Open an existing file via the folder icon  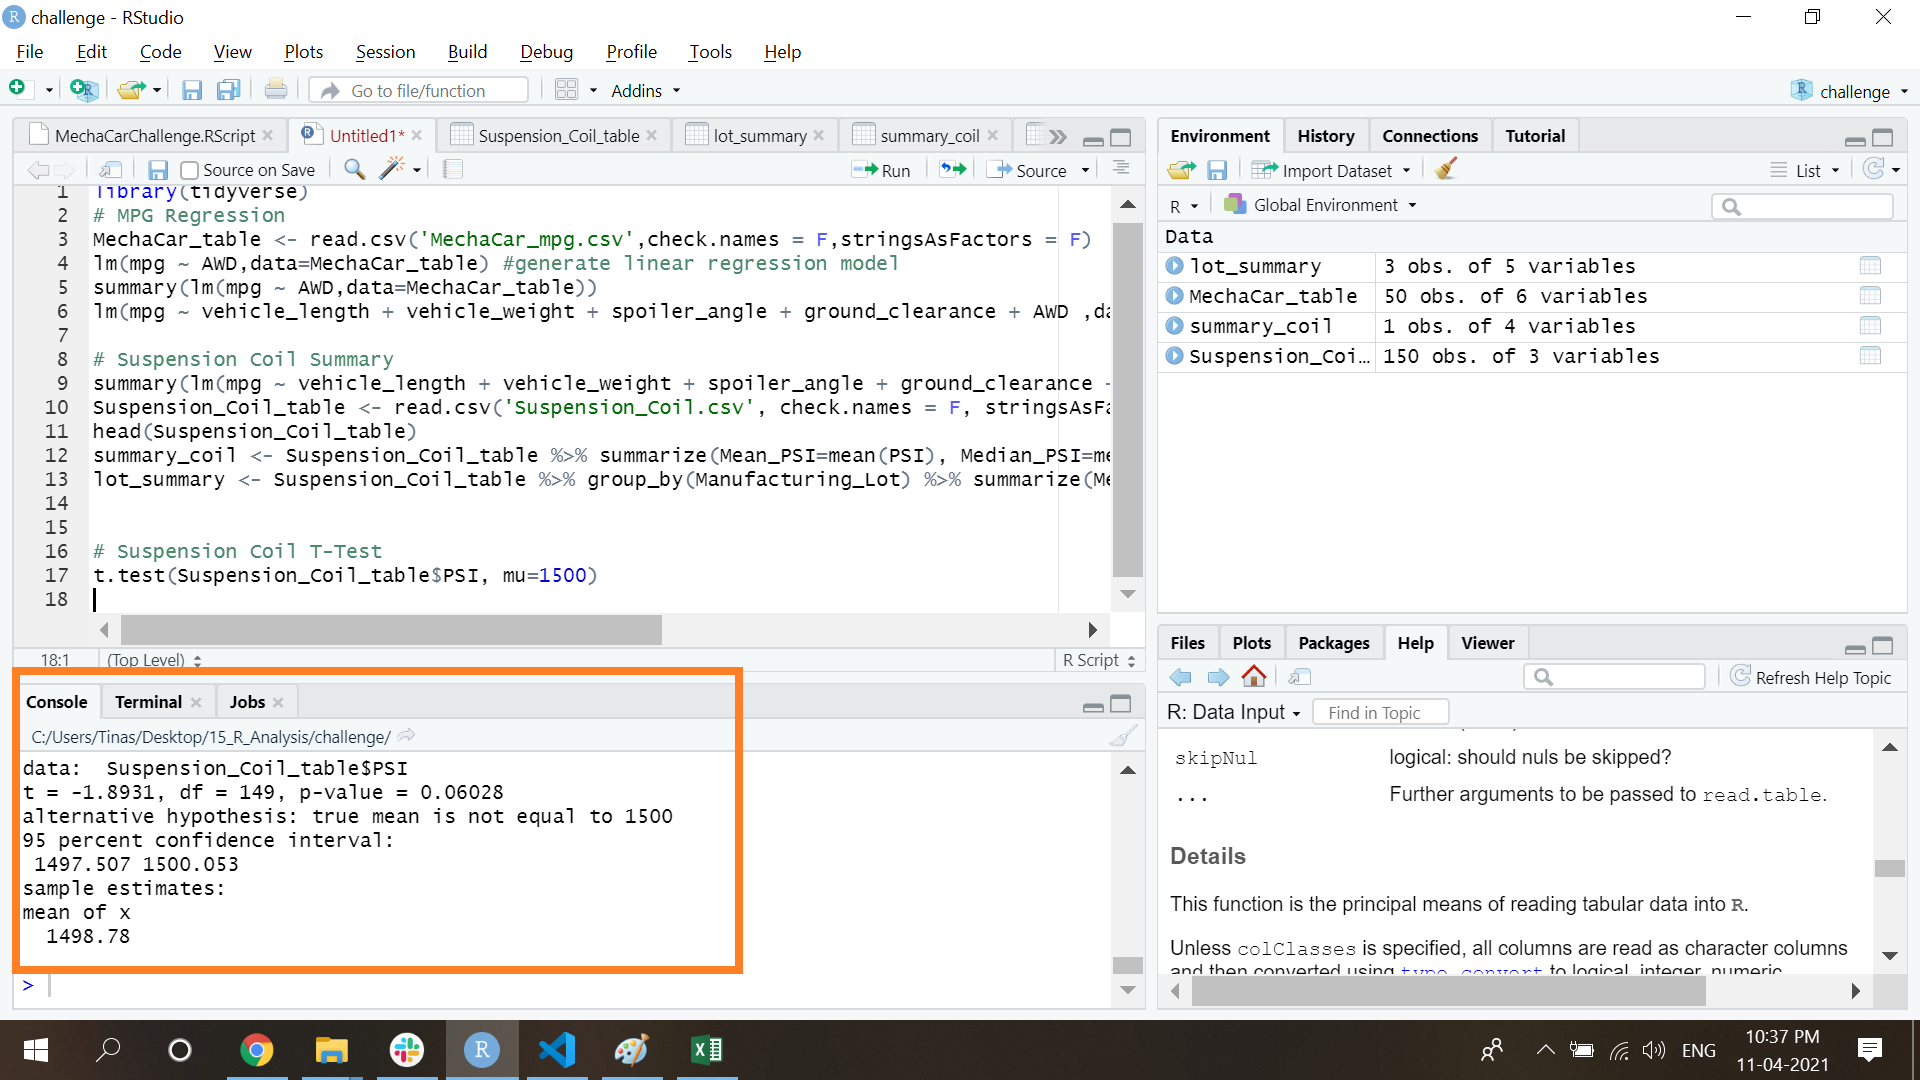pyautogui.click(x=131, y=90)
